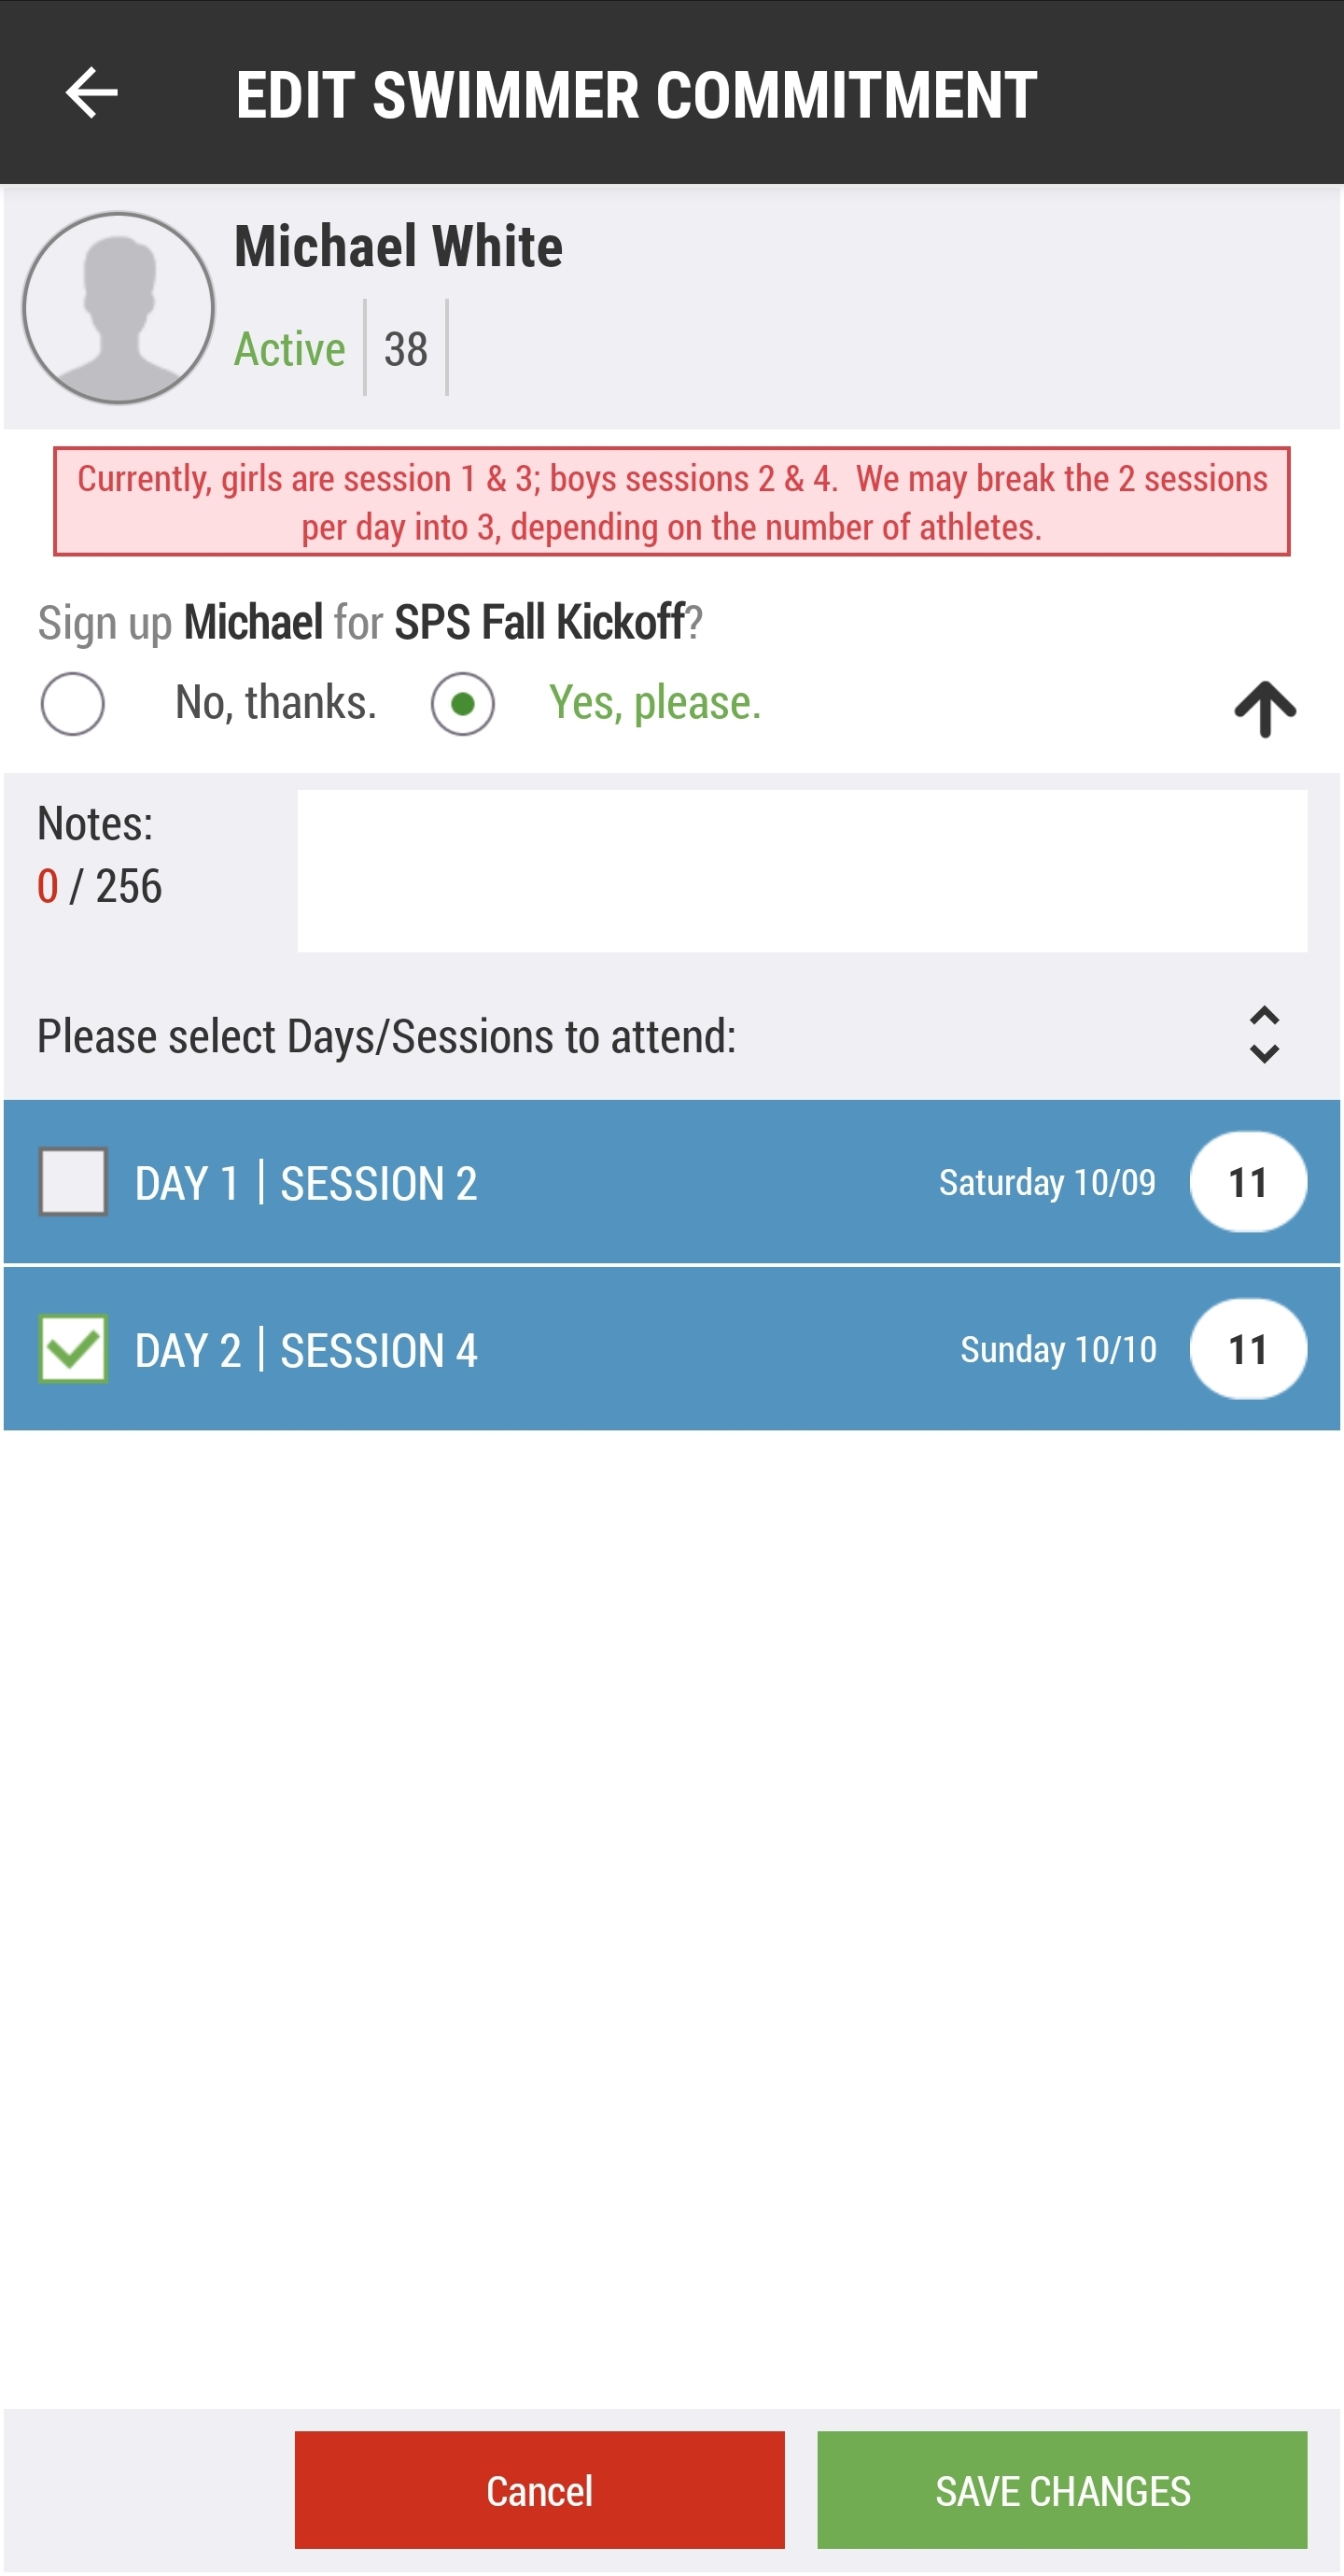Open Michael White's profile avatar
The image size is (1344, 2576).
[119, 308]
